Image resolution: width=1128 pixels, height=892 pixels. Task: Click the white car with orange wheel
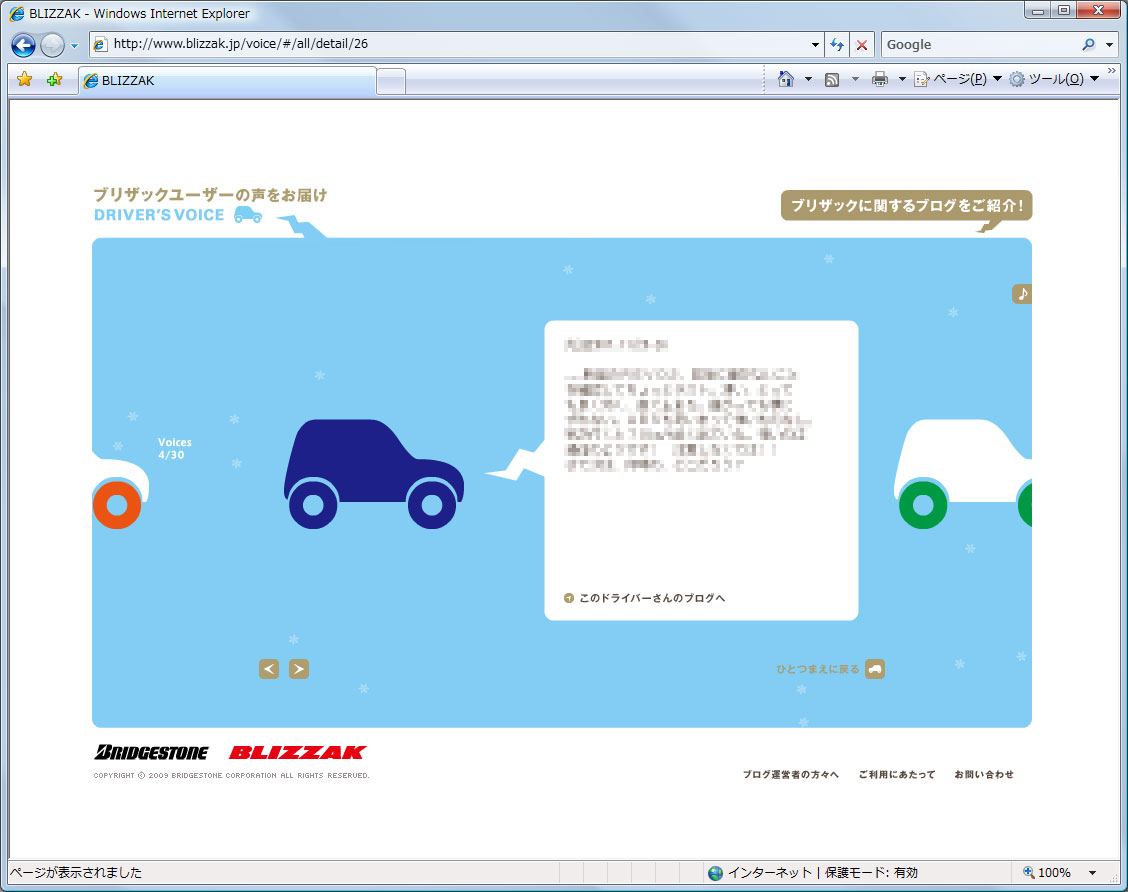[119, 493]
